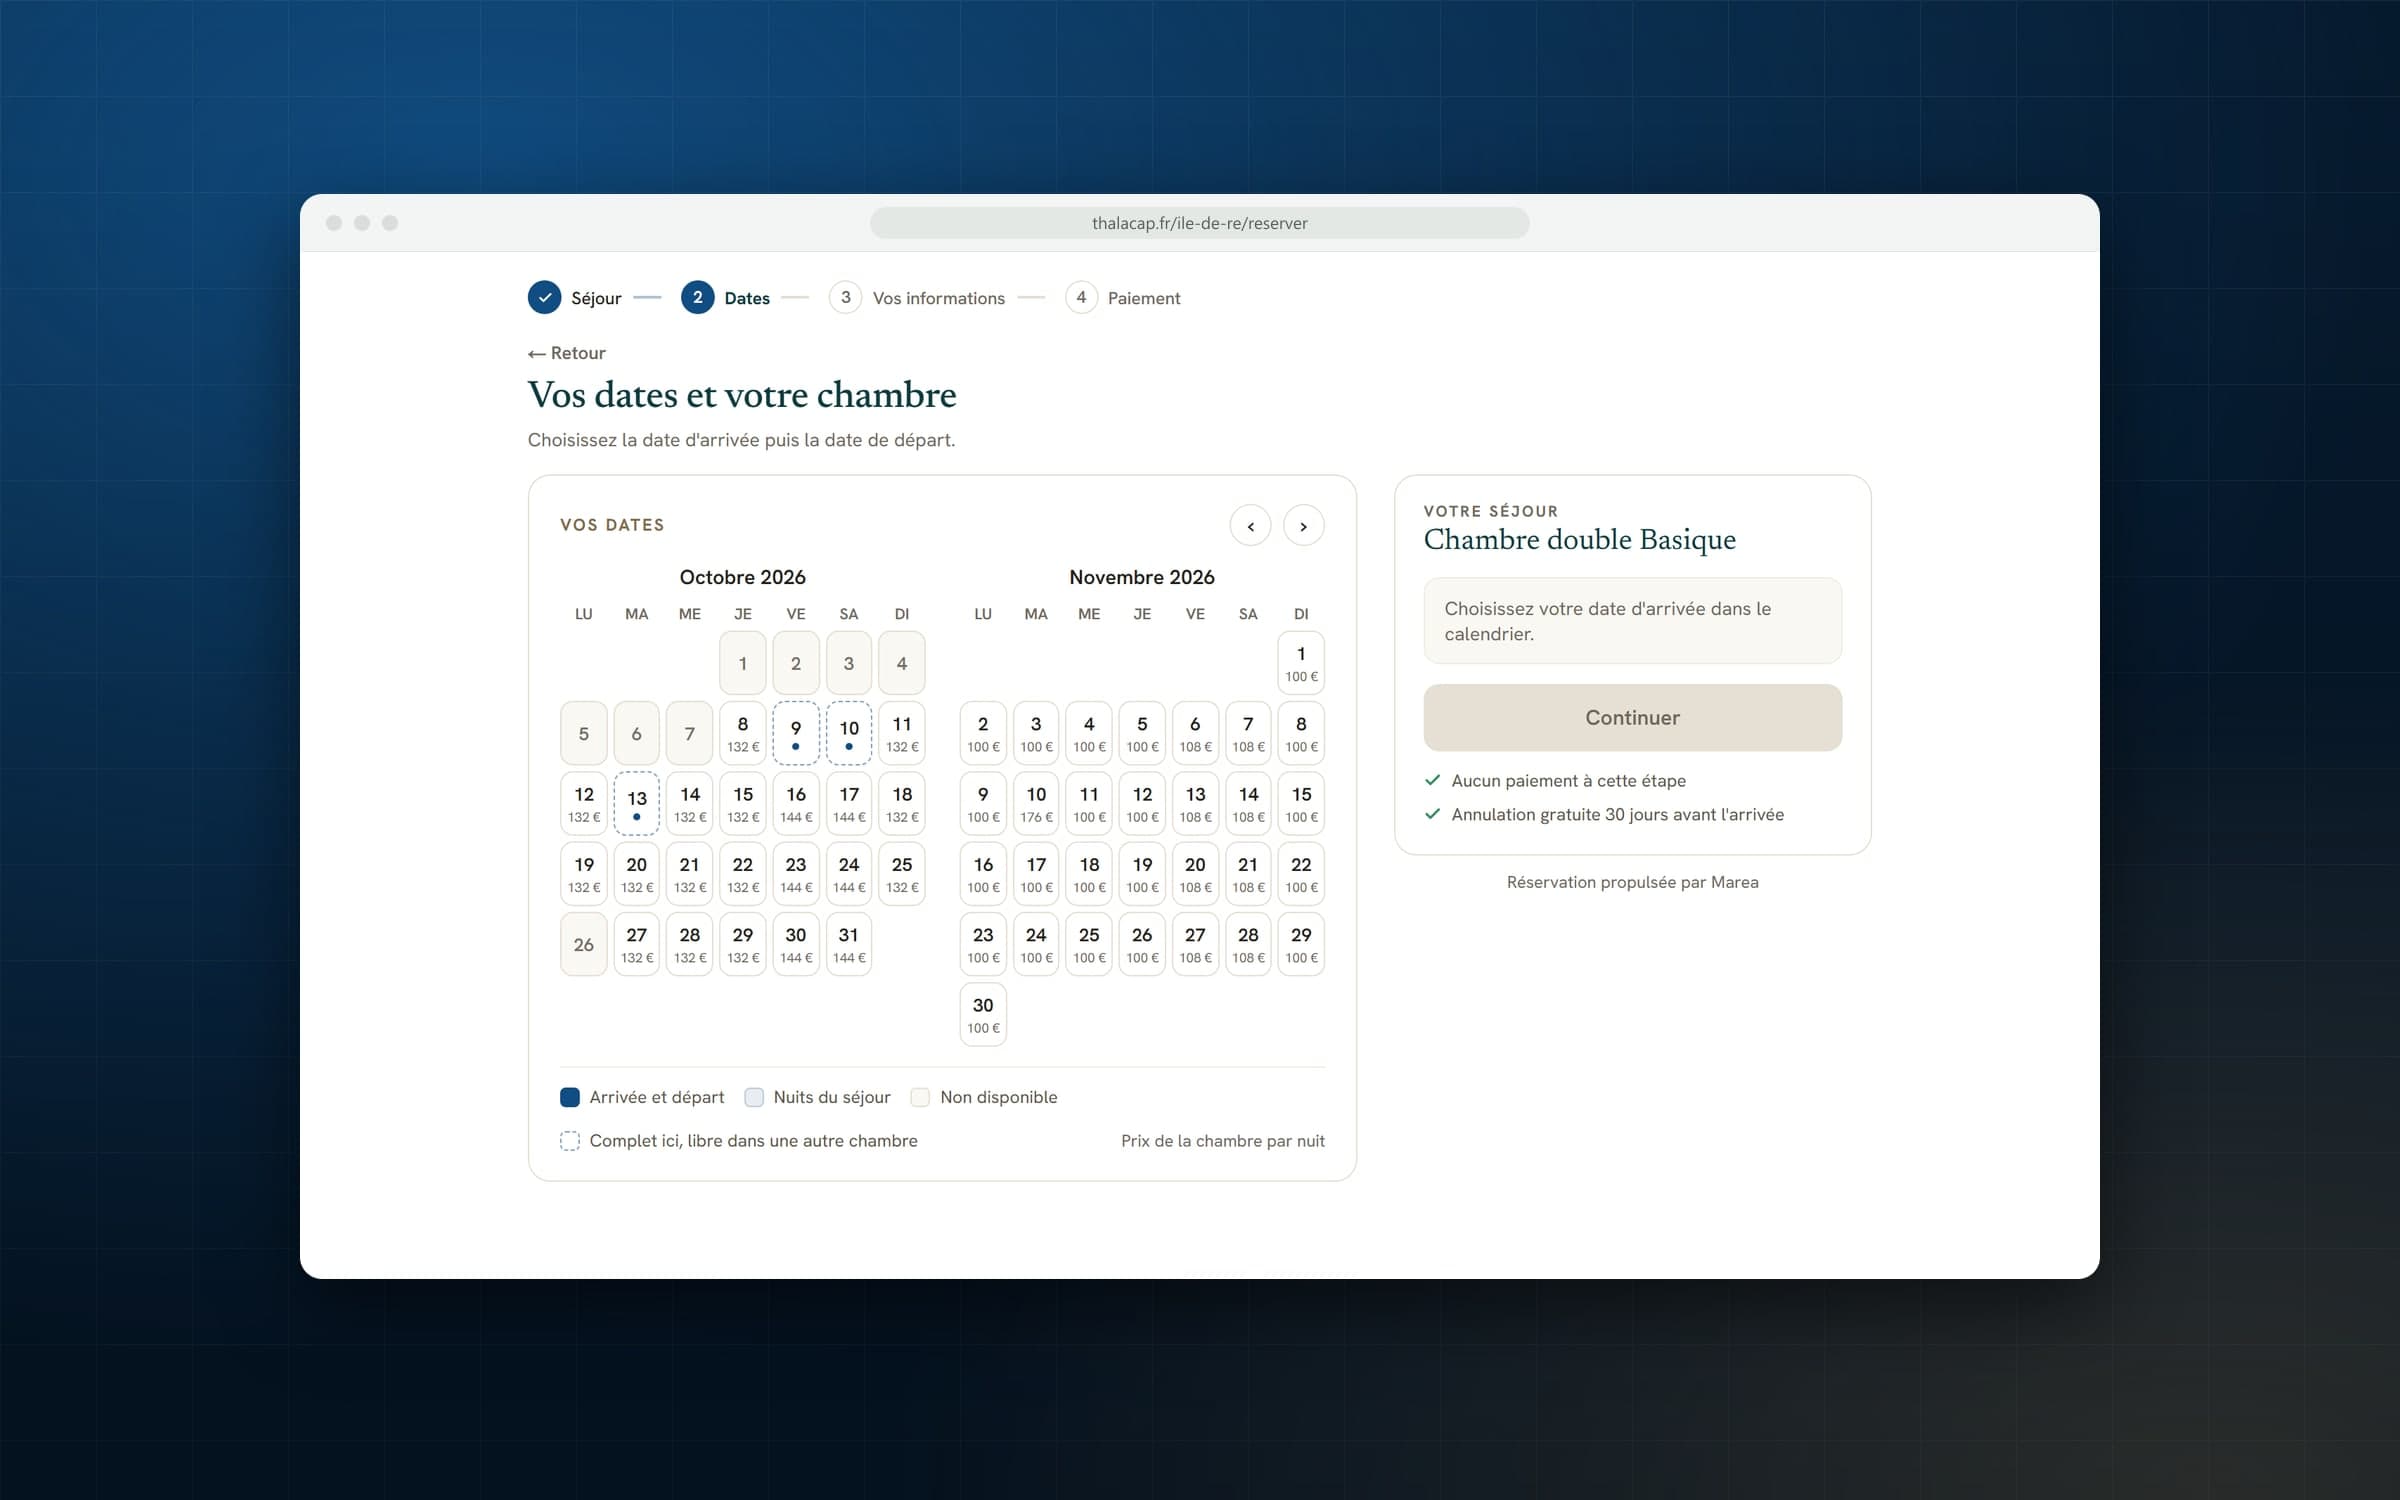Choose October 31 at 144 €
Viewport: 2400px width, 1500px height.
pyautogui.click(x=849, y=944)
